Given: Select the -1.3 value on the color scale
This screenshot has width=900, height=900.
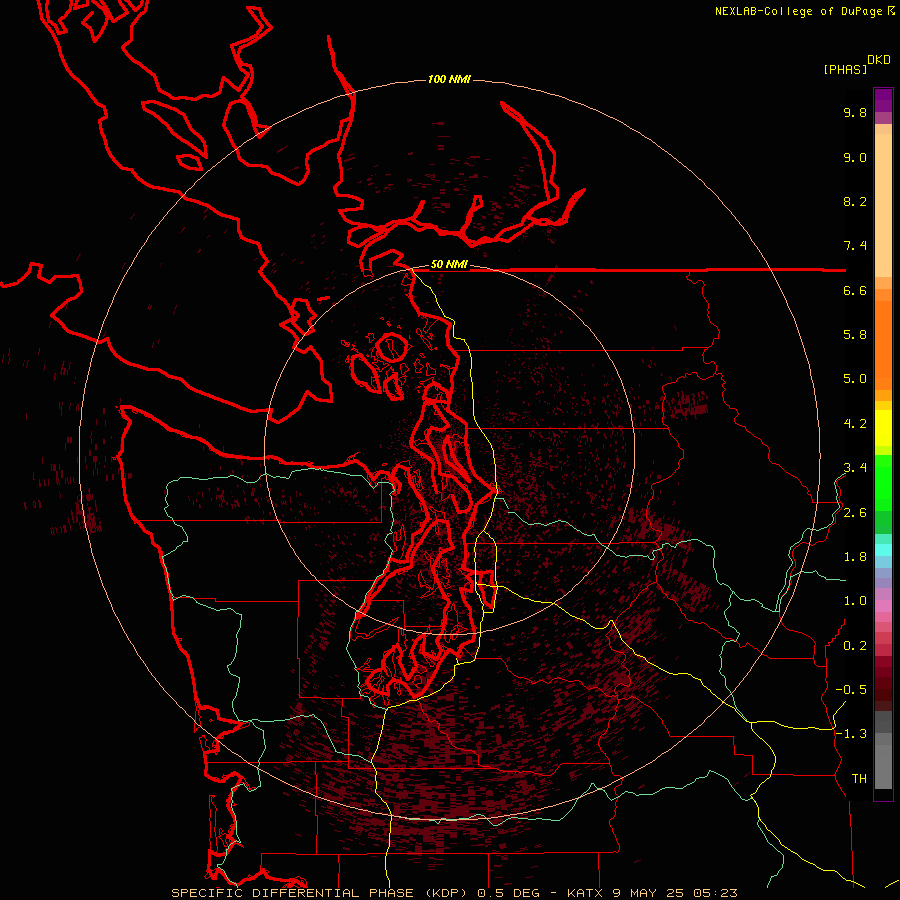Looking at the screenshot, I should coord(851,734).
